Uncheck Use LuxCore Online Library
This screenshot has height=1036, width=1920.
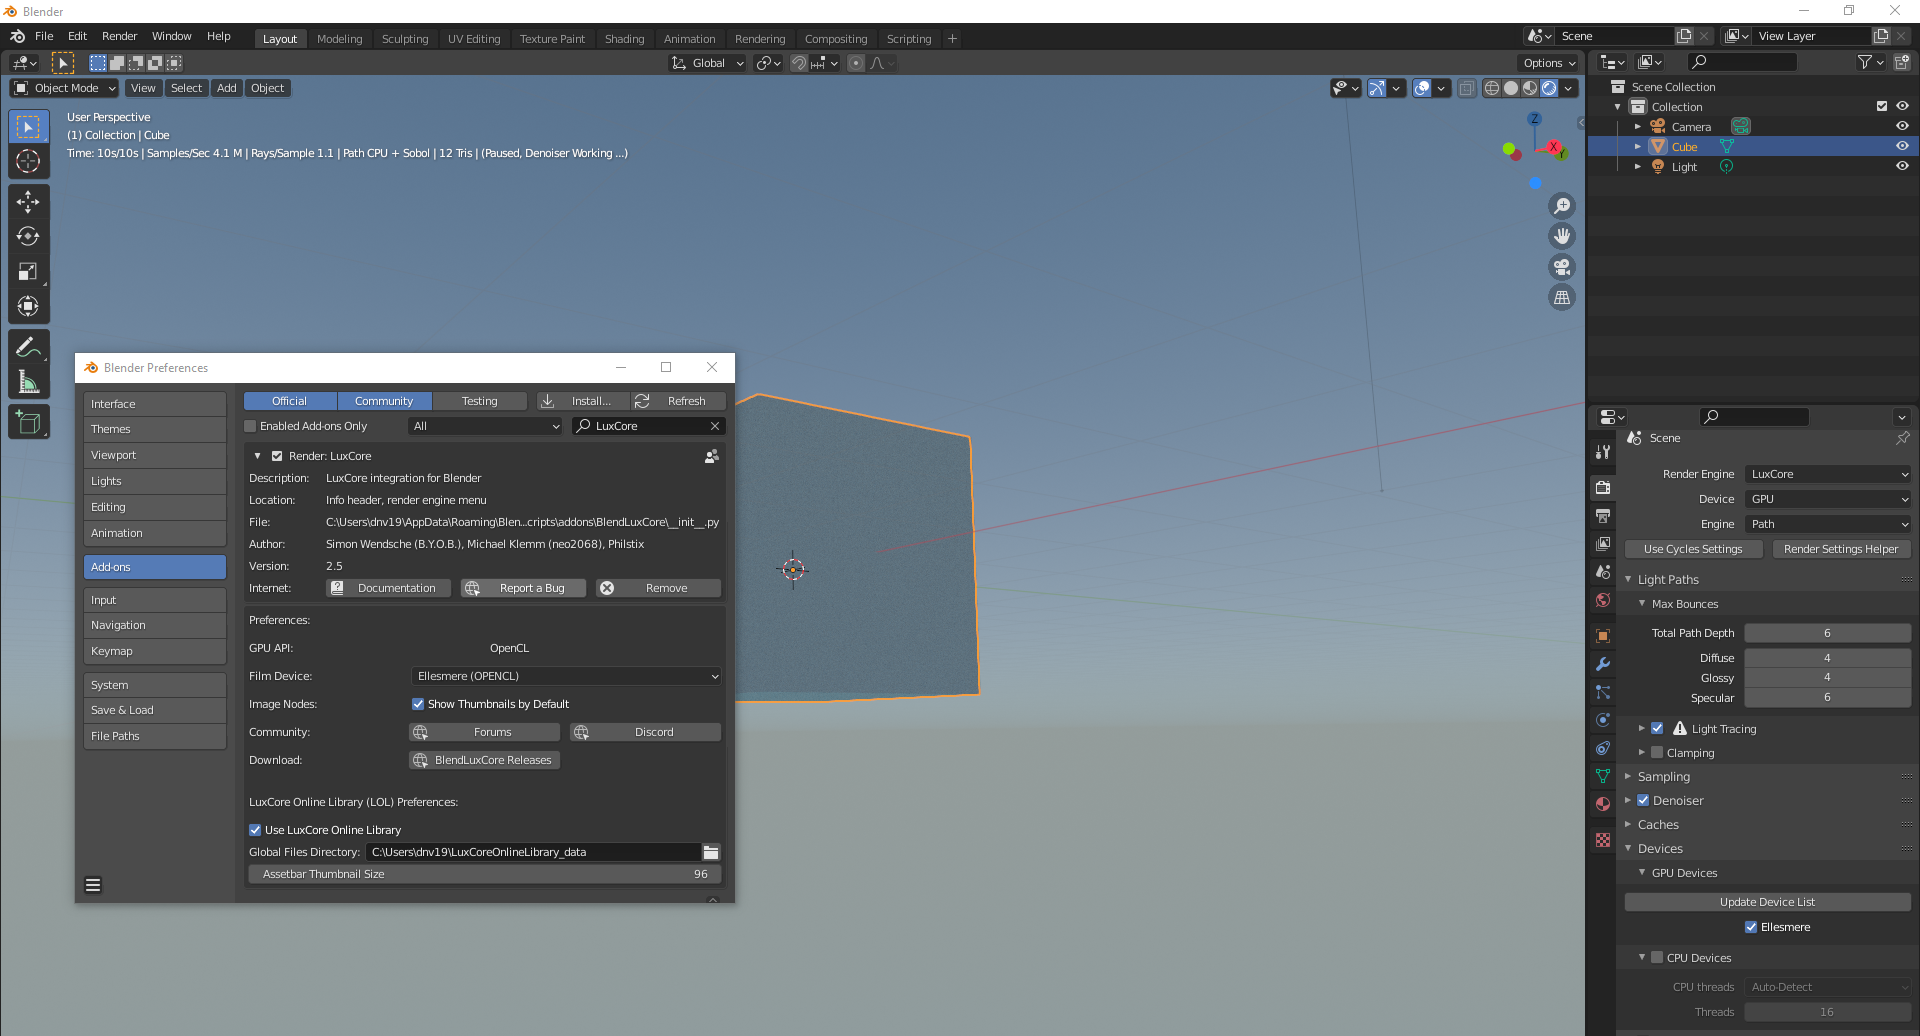click(x=255, y=830)
